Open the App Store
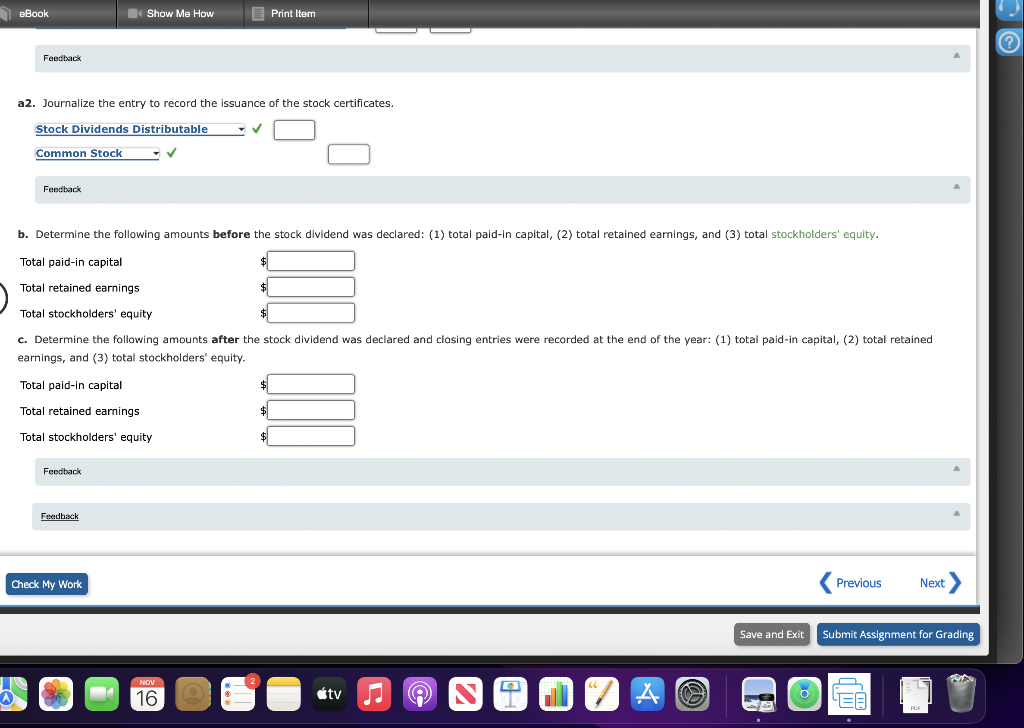1024x728 pixels. pos(647,693)
